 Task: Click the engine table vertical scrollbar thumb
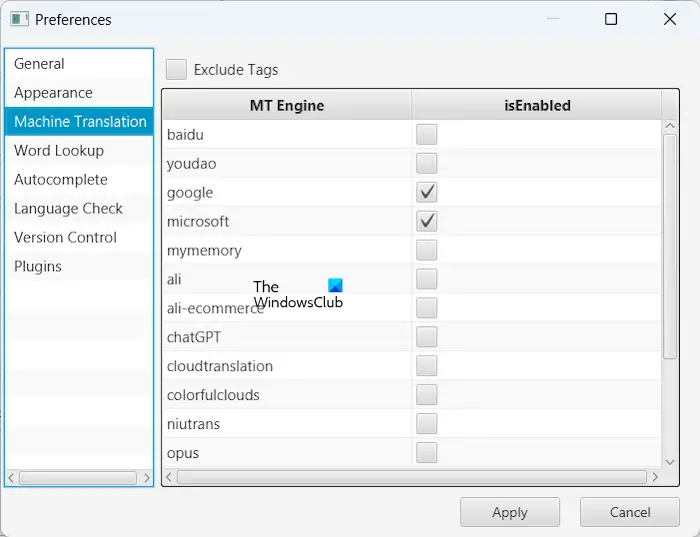(x=670, y=246)
